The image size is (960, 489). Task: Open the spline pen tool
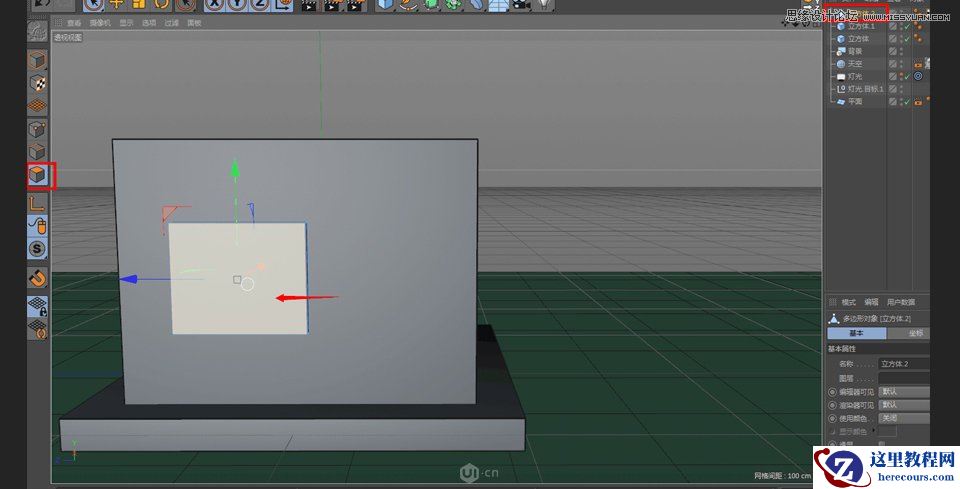click(x=408, y=5)
